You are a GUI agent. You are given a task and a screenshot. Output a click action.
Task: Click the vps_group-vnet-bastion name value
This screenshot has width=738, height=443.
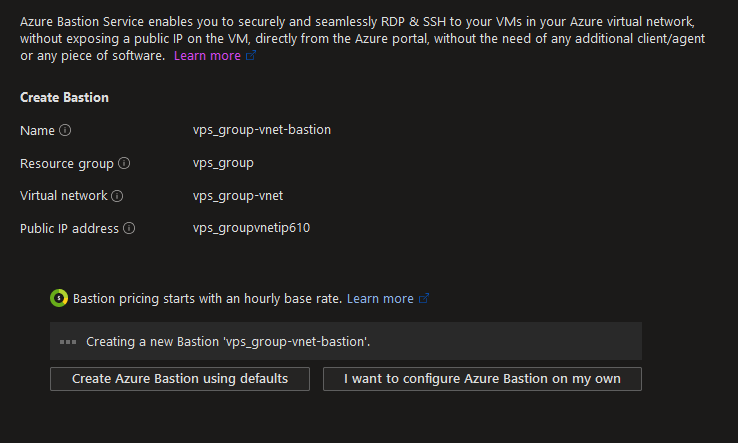point(262,130)
